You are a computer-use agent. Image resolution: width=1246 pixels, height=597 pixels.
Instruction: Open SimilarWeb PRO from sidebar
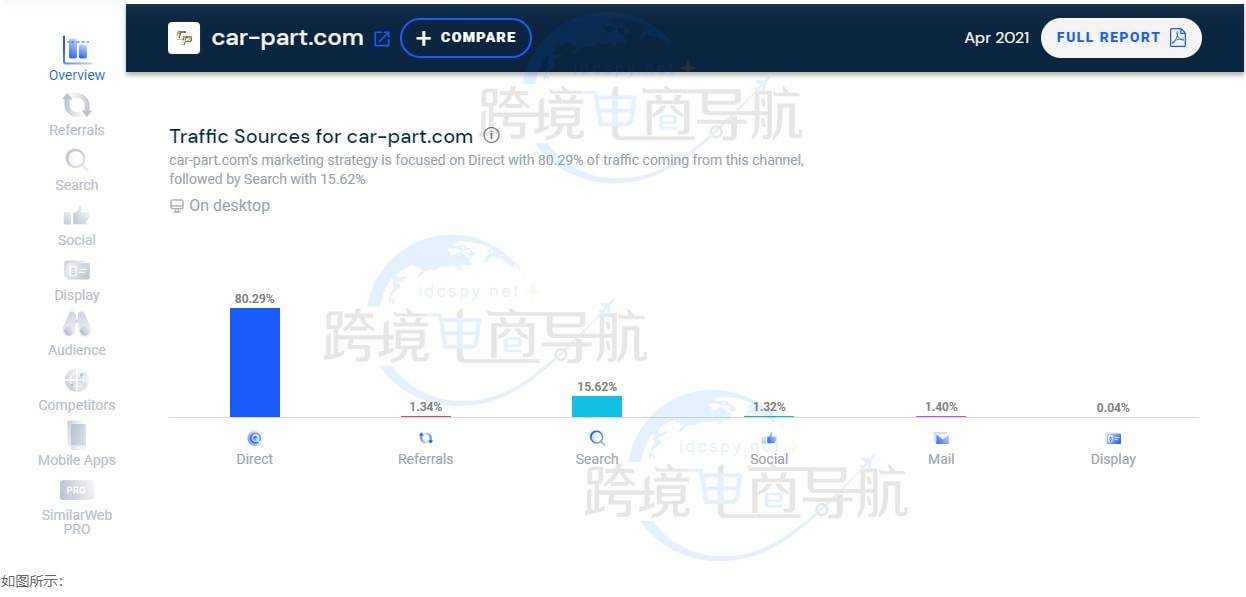(76, 490)
